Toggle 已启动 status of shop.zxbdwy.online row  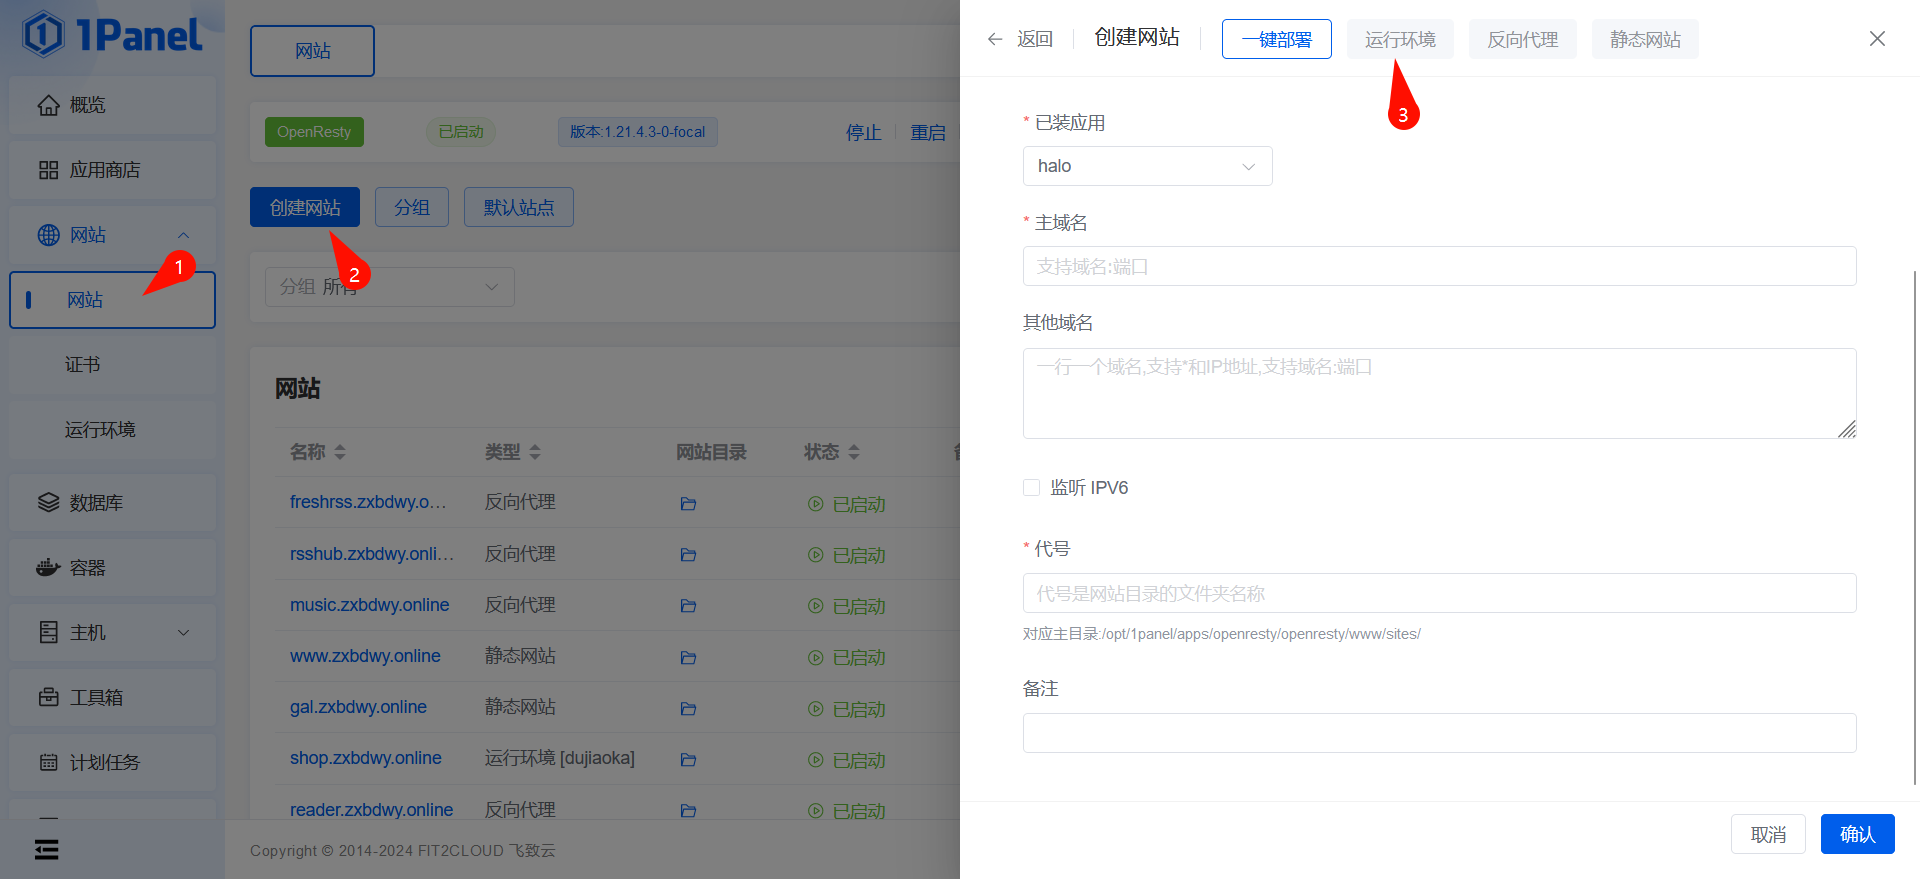pyautogui.click(x=847, y=760)
